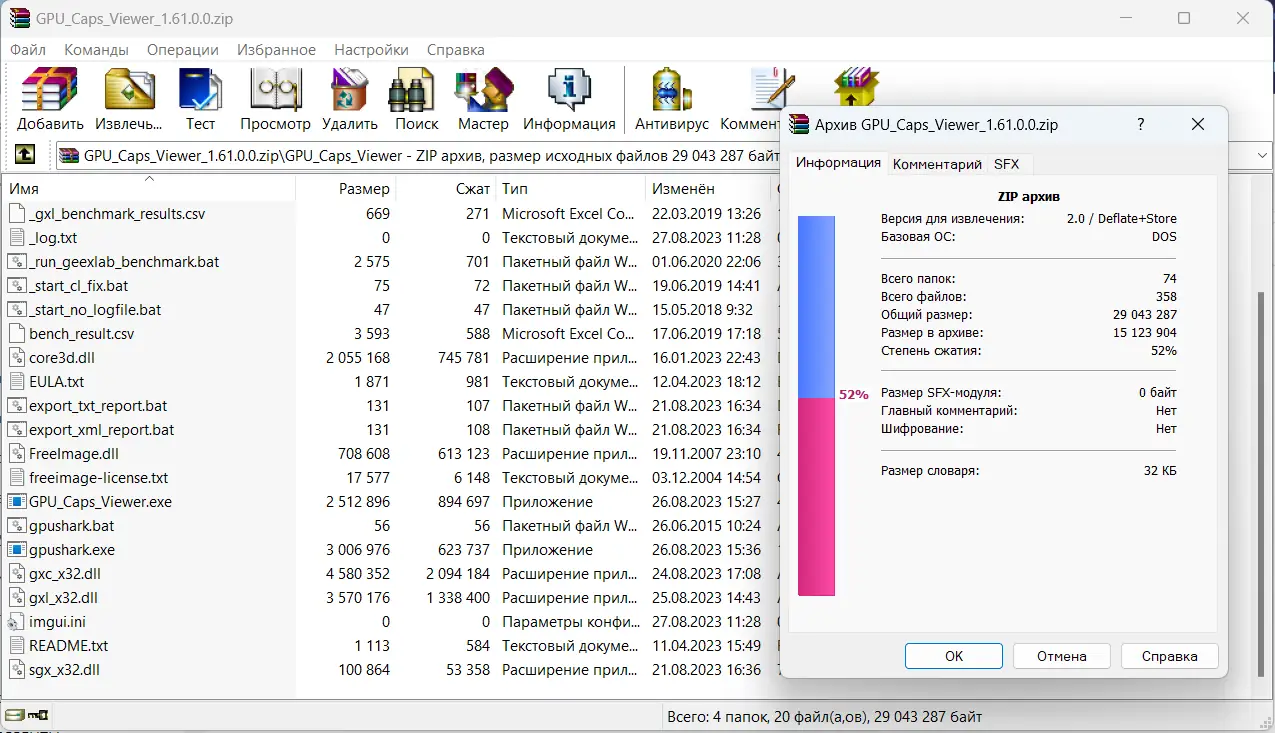The width and height of the screenshot is (1275, 733).
Task: Select the GPU_Caps_Viewer.exe file icon
Action: coord(16,501)
